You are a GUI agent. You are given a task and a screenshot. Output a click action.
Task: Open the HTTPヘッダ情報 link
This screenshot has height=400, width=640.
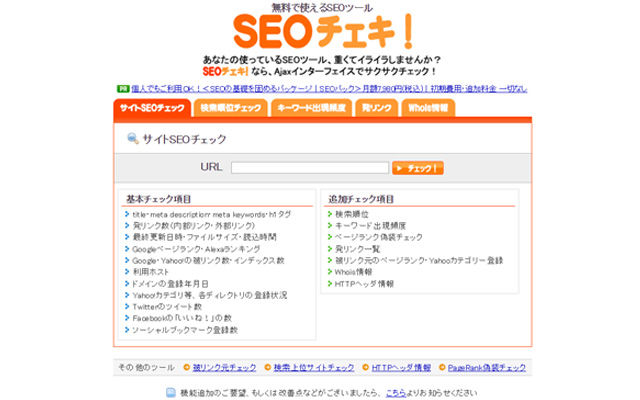pyautogui.click(x=401, y=368)
